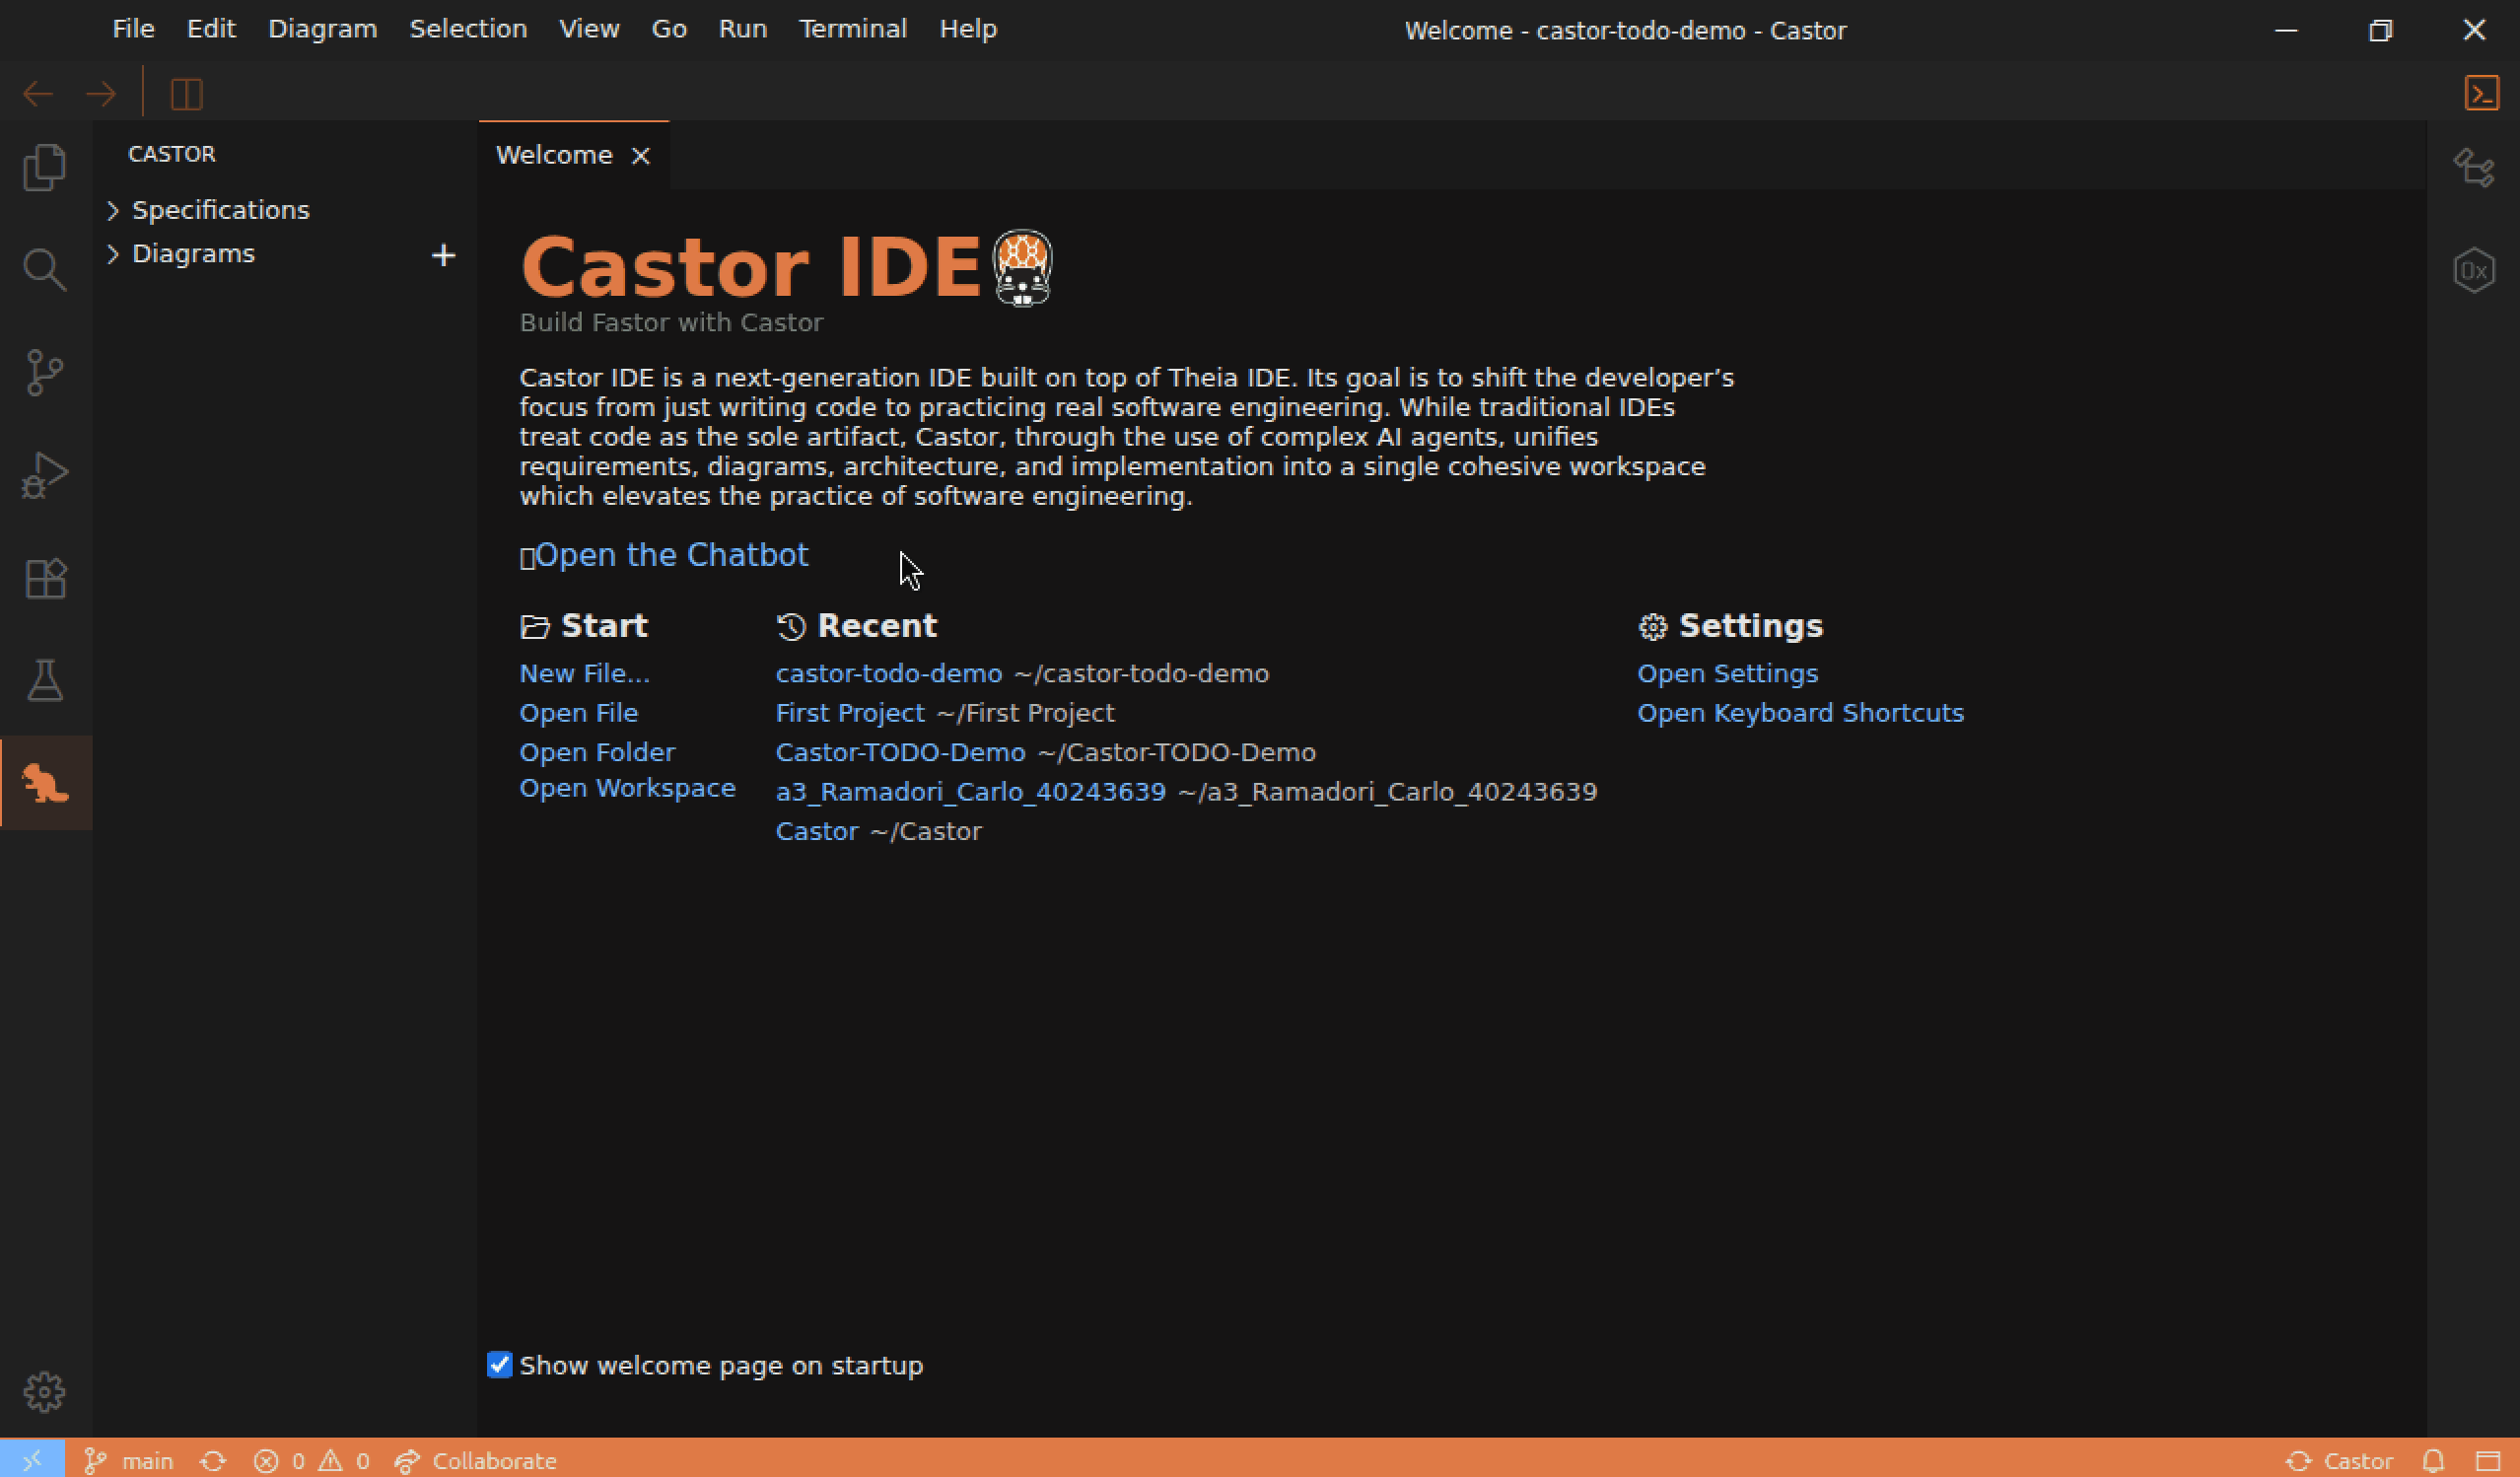This screenshot has height=1477, width=2520.
Task: Toggle the sidebar layout button in the toolbar
Action: (186, 94)
